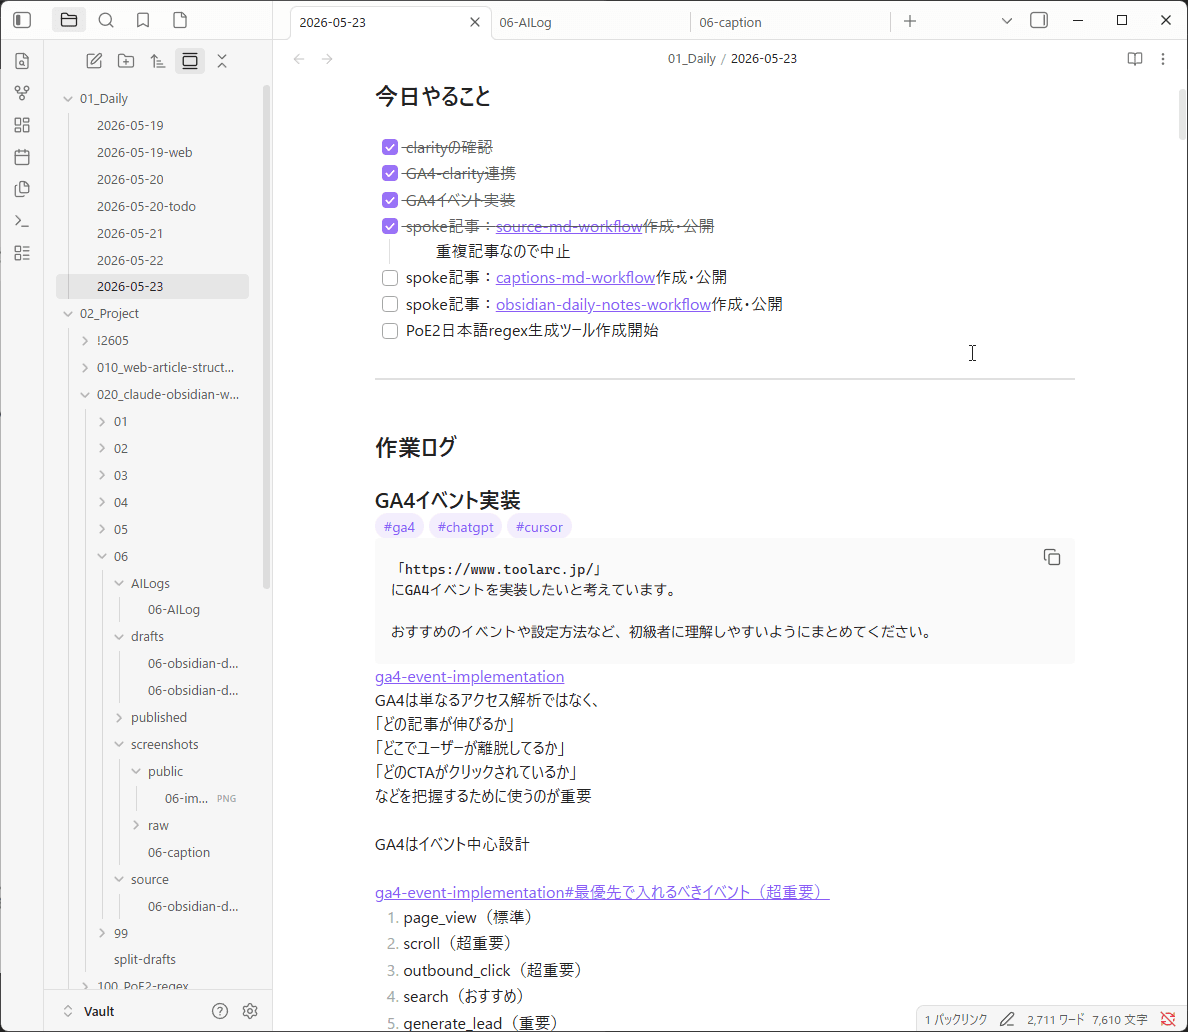
Task: Click the new note edit icon
Action: point(94,61)
